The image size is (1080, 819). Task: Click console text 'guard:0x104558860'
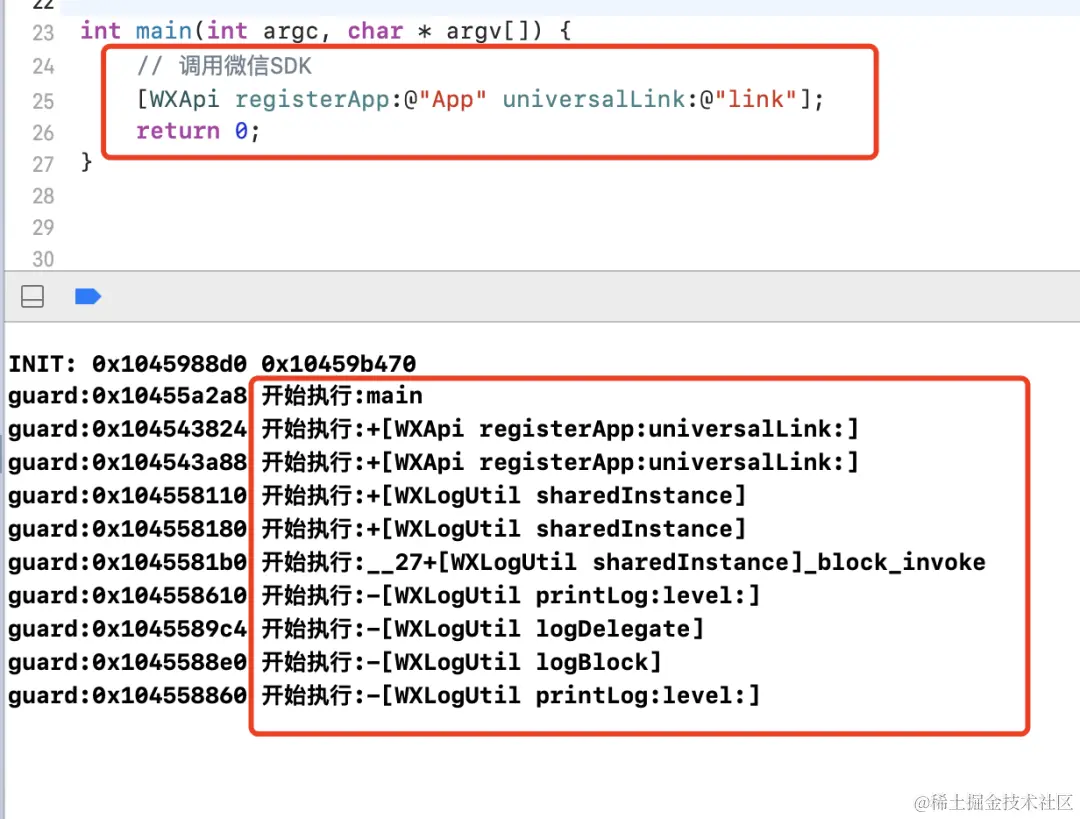[x=127, y=696]
